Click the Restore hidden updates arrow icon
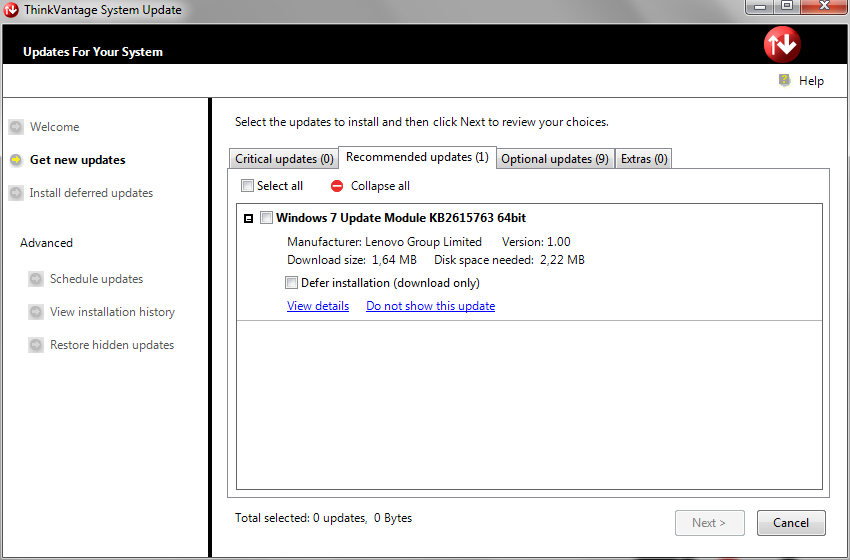 (x=36, y=345)
